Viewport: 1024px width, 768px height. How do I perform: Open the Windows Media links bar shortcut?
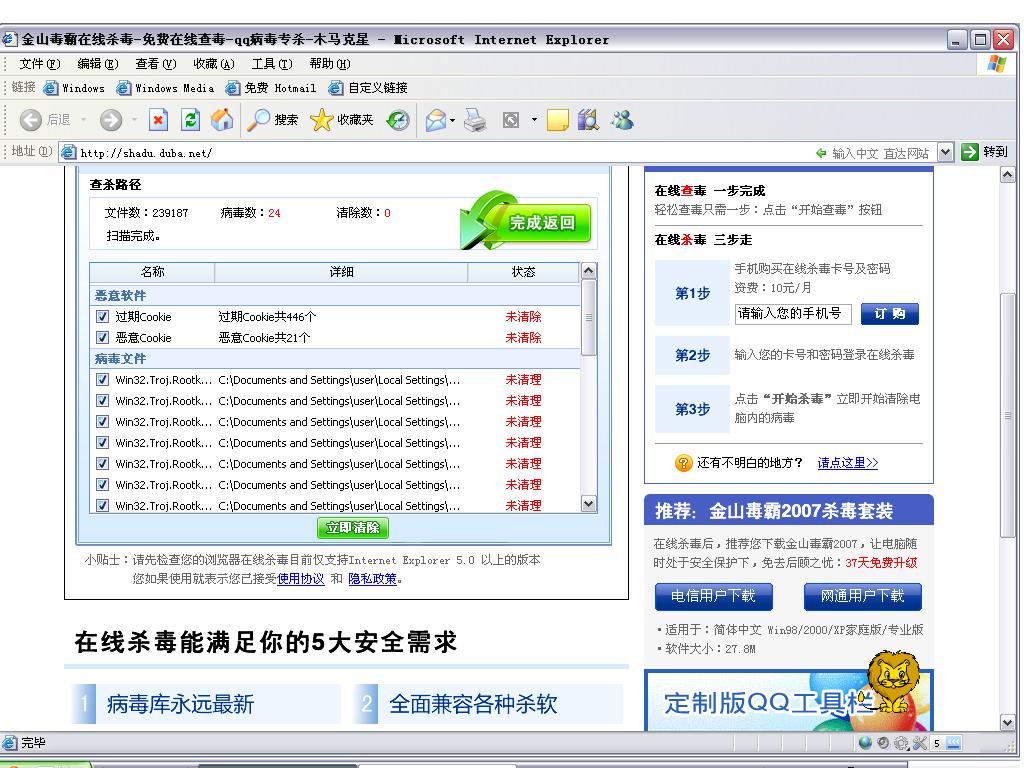click(x=165, y=88)
